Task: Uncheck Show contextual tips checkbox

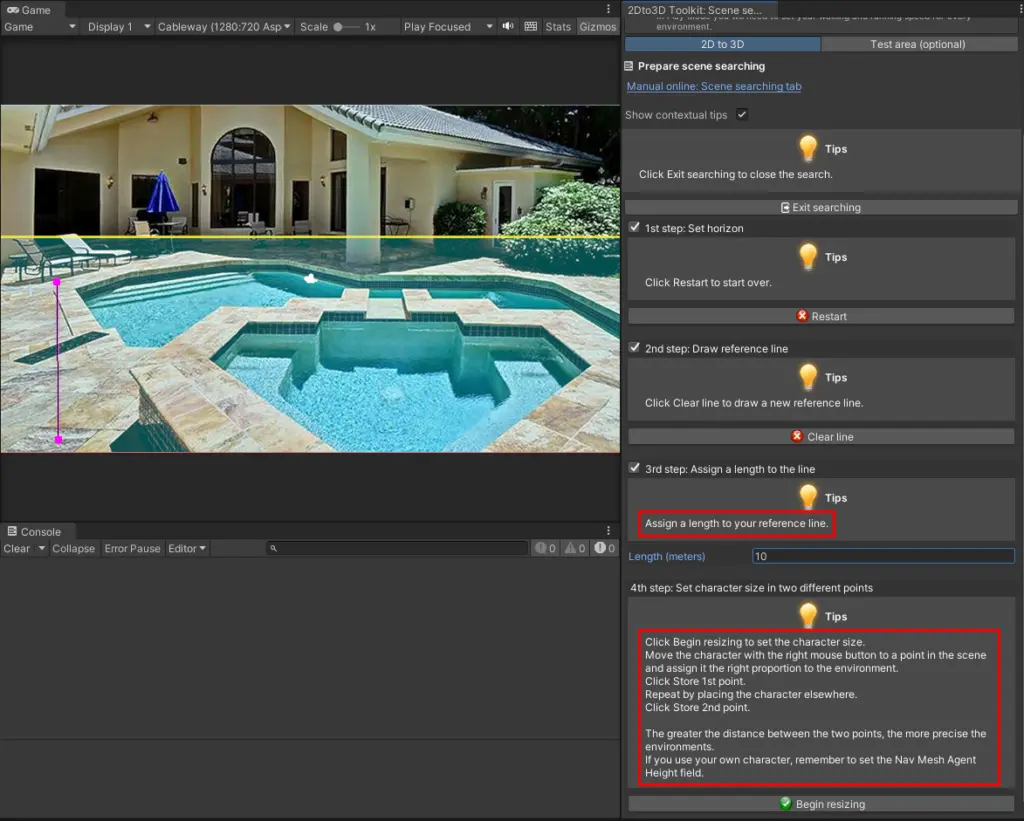Action: coord(742,115)
